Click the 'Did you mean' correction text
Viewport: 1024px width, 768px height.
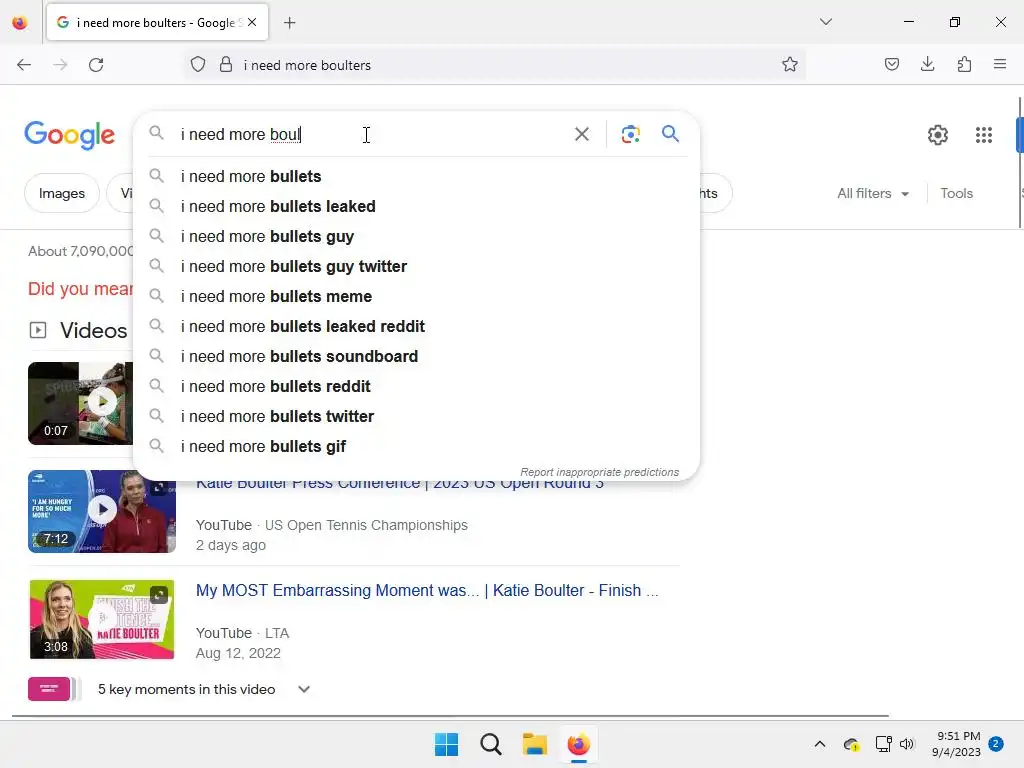coord(80,289)
